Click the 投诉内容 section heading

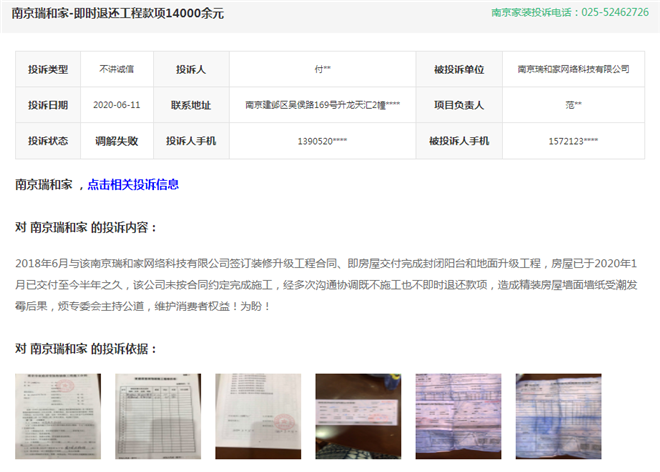(86, 228)
